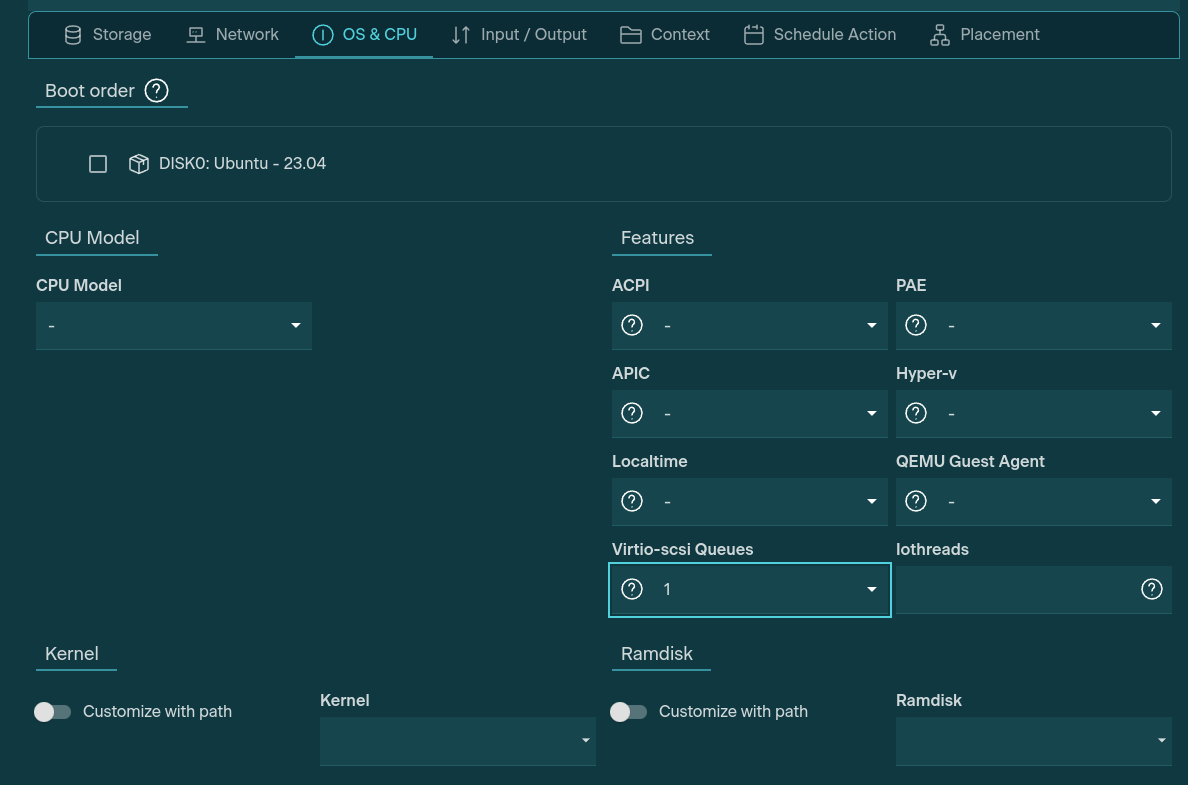Click the Iothreads help question icon
The height and width of the screenshot is (785, 1188).
(x=1152, y=589)
